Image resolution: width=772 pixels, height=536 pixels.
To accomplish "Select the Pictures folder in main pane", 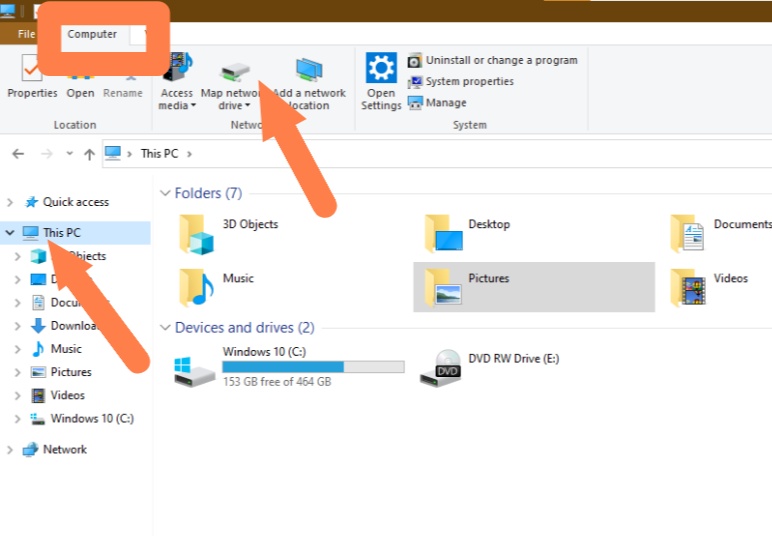I will (534, 287).
